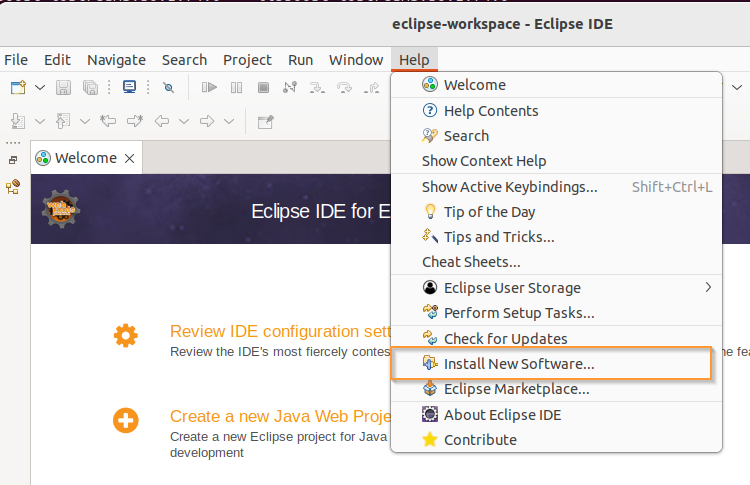Screen dimensions: 750x485
Task: Choose Help Contents menu item
Action: pyautogui.click(x=556, y=111)
